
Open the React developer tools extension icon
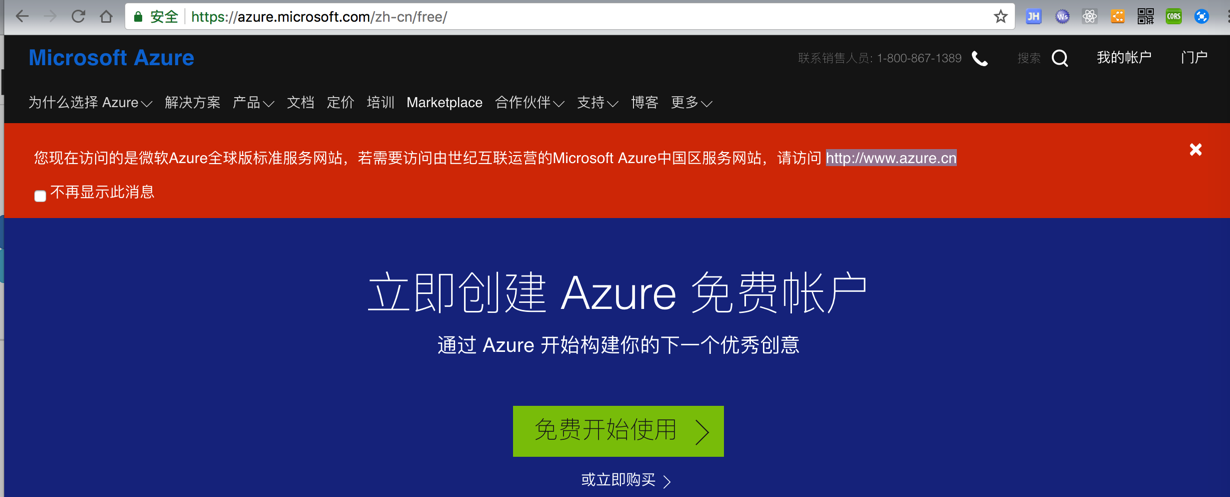tap(1090, 16)
